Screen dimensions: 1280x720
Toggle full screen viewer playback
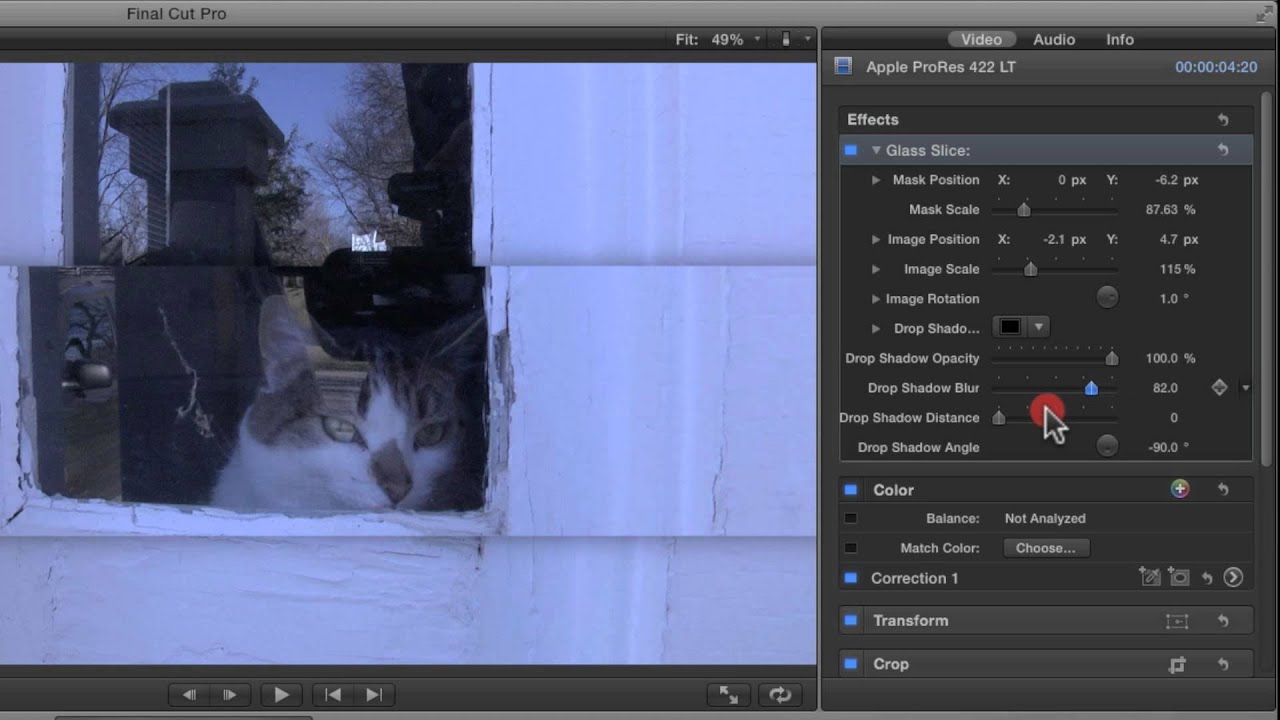coord(729,695)
